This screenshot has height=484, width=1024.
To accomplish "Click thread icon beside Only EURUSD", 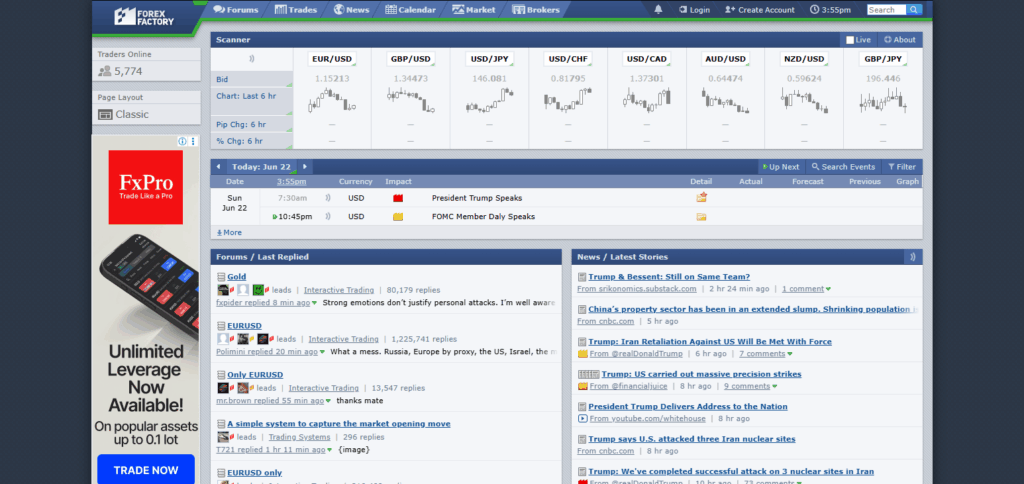I will pos(221,375).
